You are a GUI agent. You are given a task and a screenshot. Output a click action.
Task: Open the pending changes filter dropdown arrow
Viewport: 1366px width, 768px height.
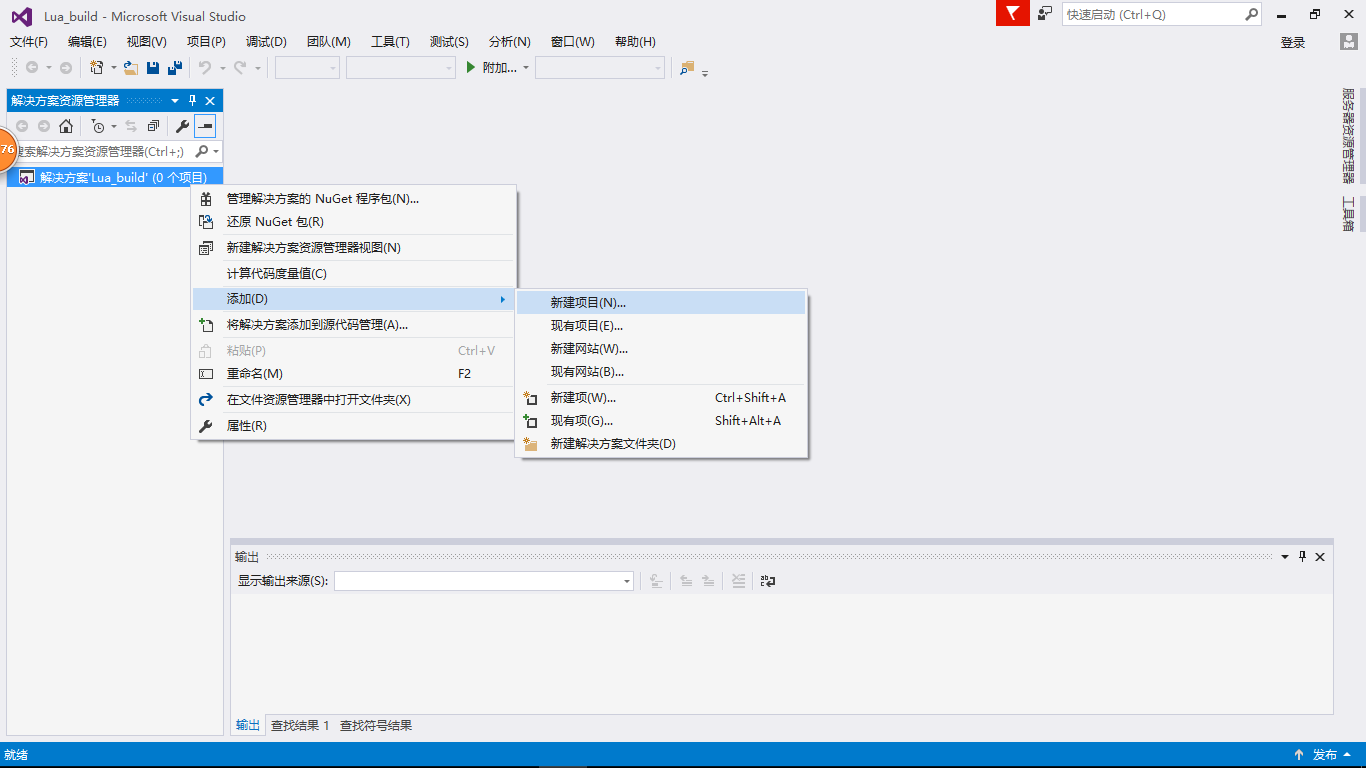[114, 126]
